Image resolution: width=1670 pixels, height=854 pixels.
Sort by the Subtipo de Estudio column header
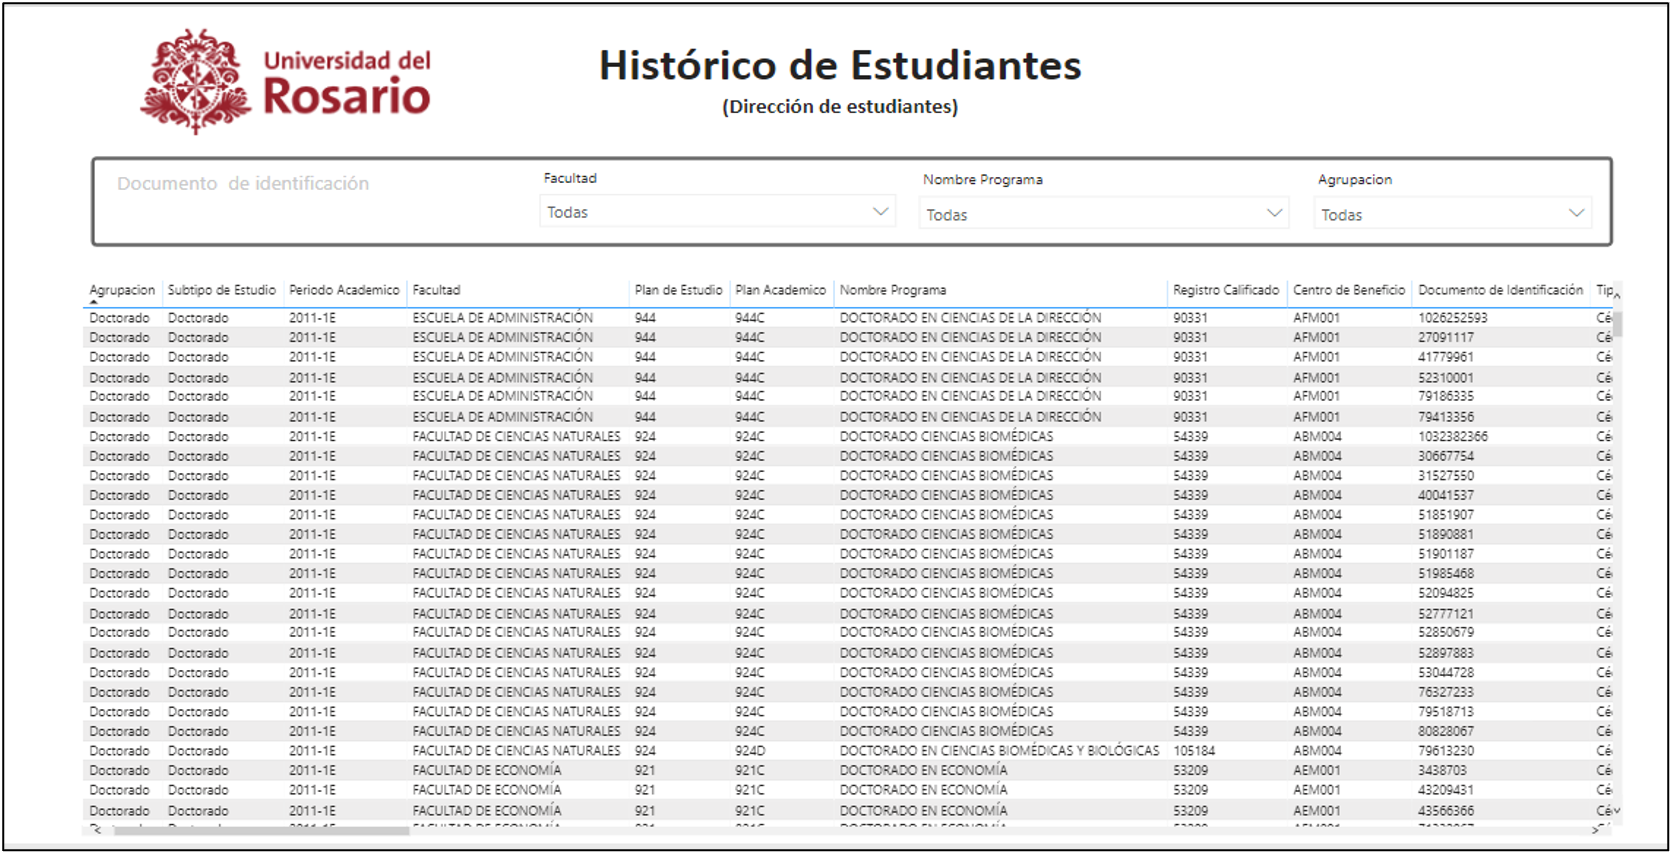(x=221, y=290)
